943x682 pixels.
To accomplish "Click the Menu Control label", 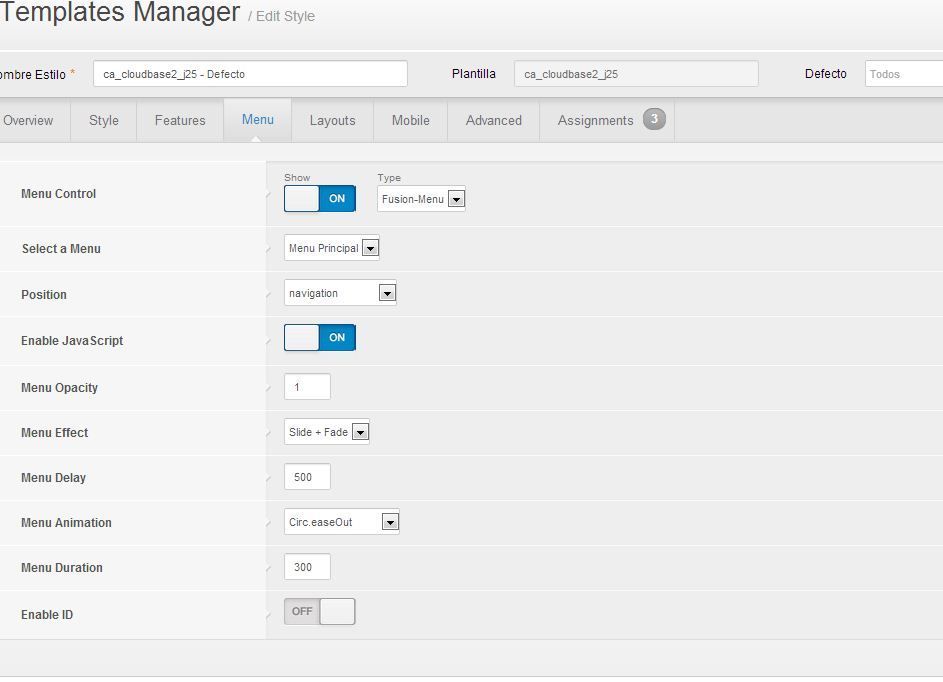I will pos(58,194).
